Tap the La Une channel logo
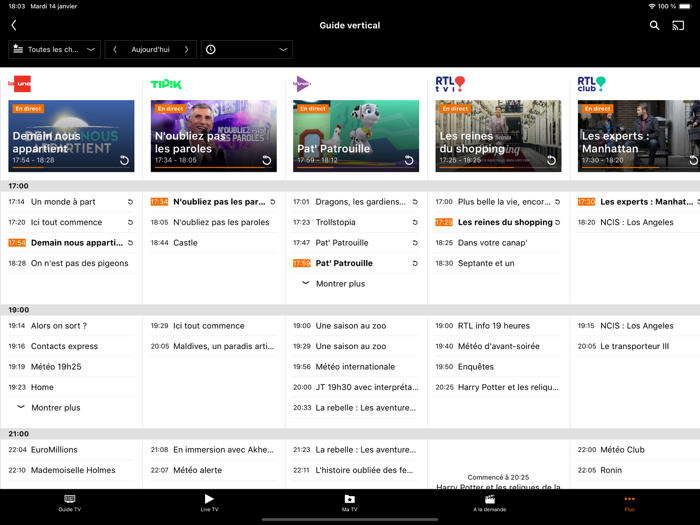 click(x=20, y=83)
